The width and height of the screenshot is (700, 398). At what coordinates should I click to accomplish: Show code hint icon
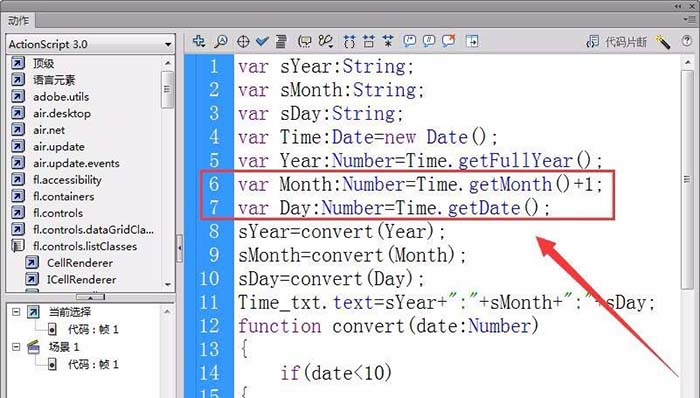305,41
